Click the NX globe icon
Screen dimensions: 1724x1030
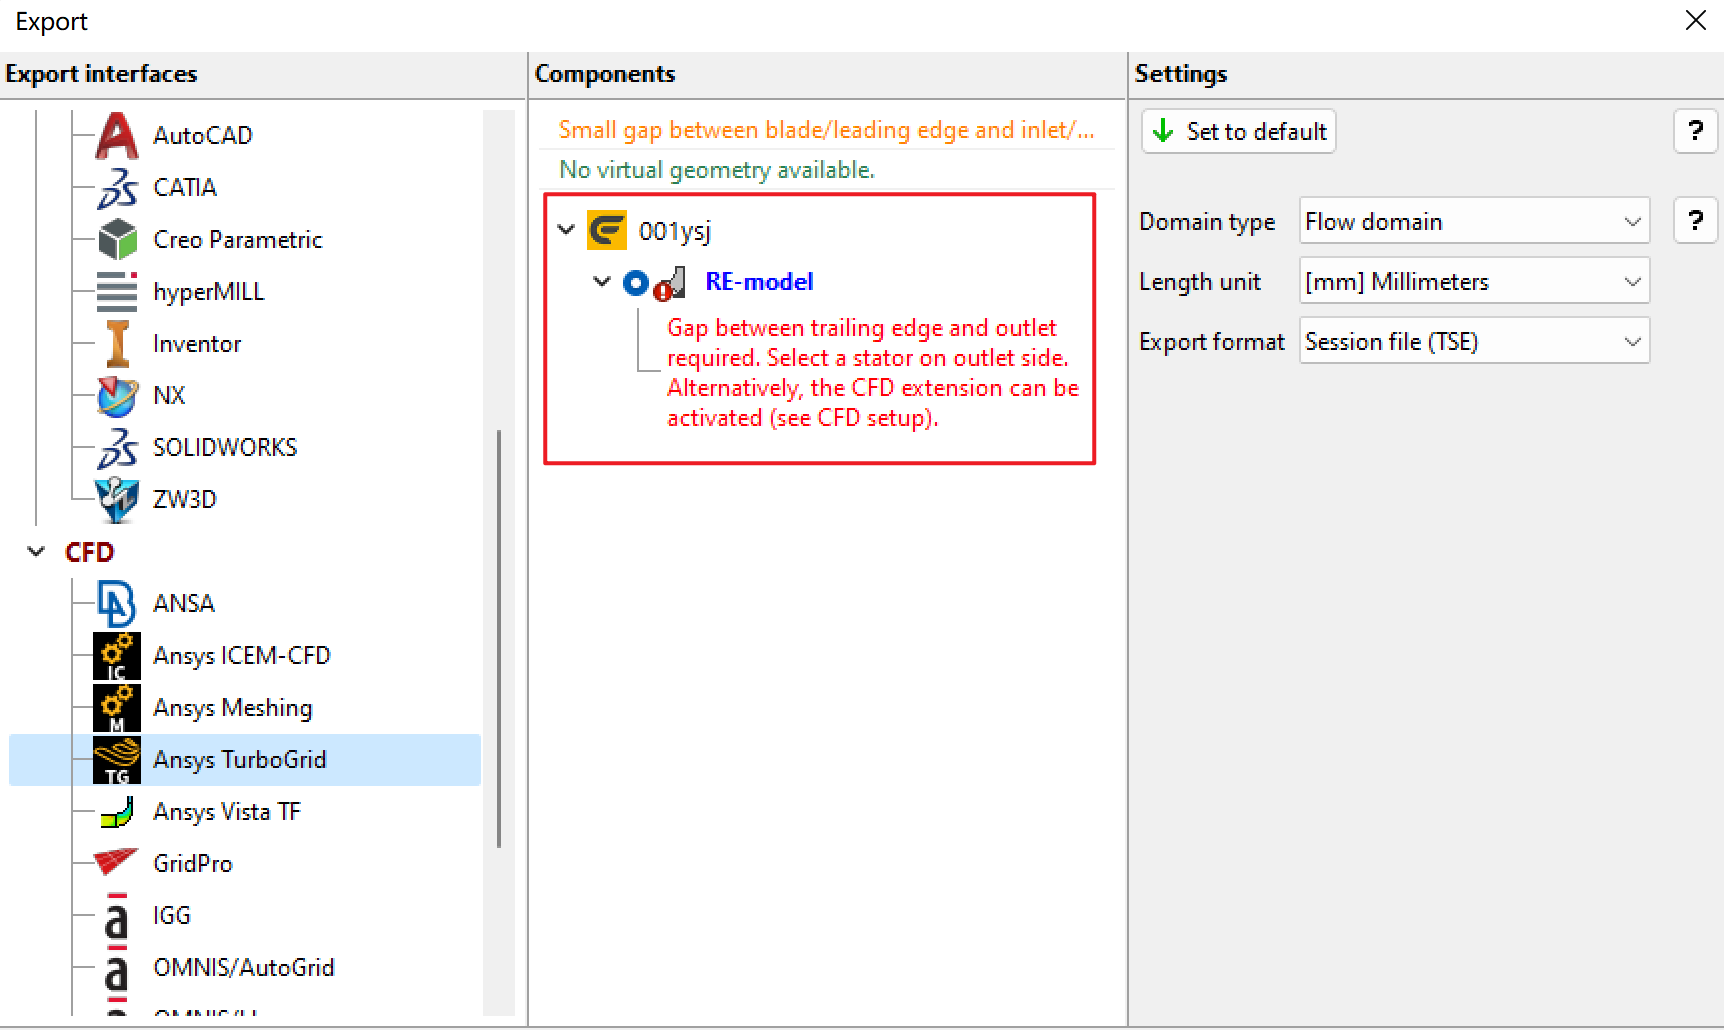pyautogui.click(x=117, y=395)
